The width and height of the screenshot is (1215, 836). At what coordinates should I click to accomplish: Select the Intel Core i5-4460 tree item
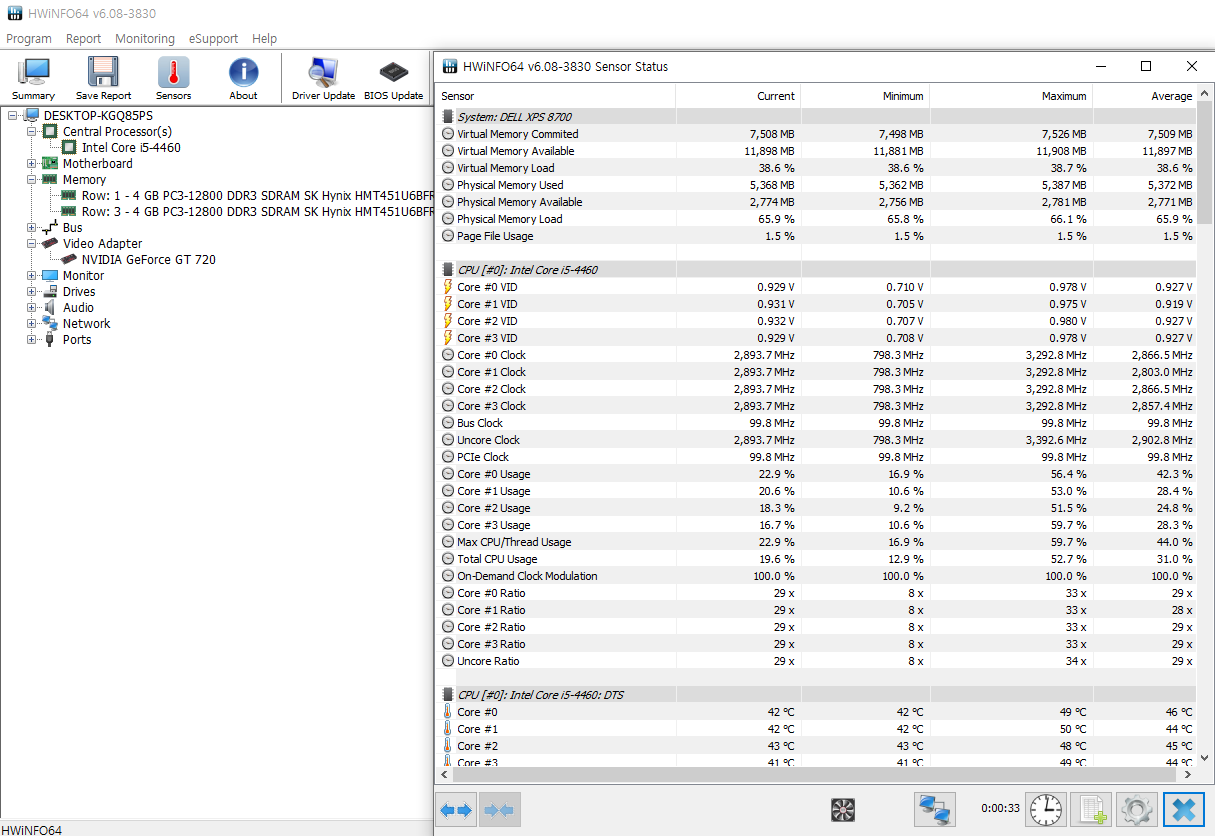tap(131, 147)
